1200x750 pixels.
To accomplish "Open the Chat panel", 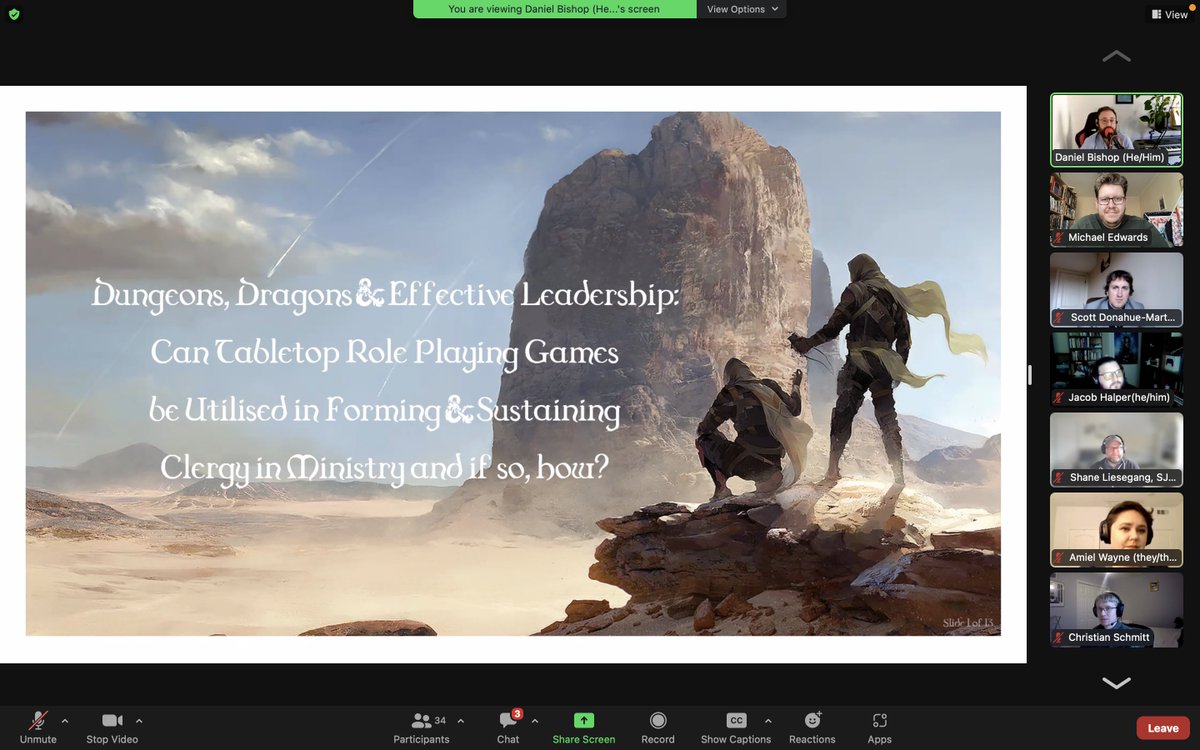I will click(508, 727).
